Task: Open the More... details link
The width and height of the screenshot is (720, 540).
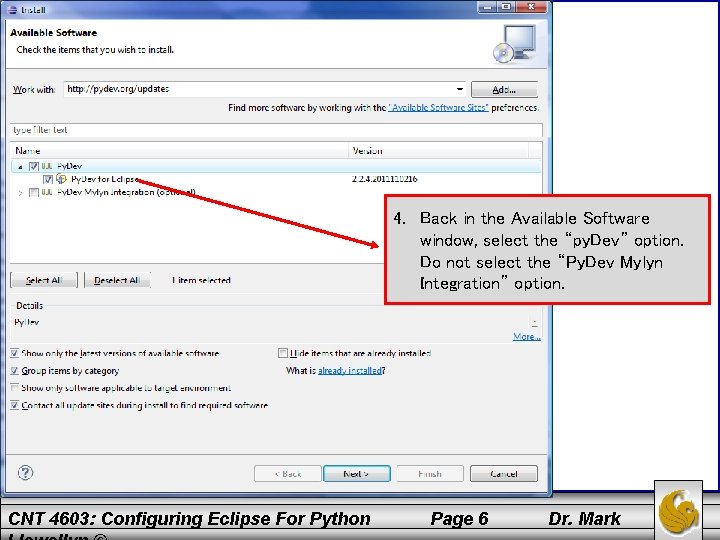Action: (x=527, y=336)
